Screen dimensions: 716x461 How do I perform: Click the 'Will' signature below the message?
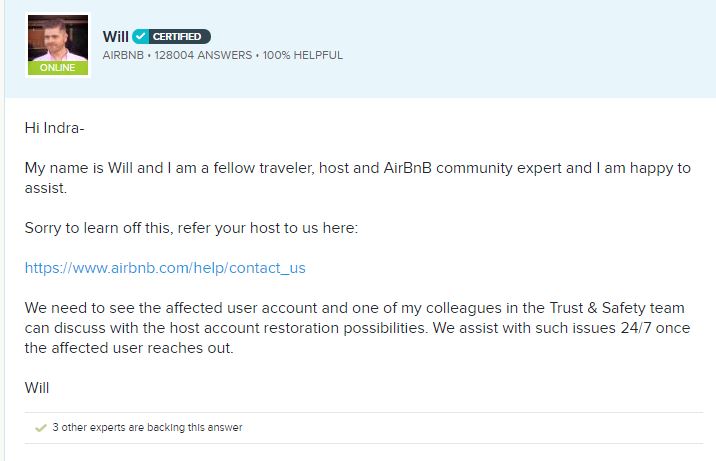click(37, 388)
